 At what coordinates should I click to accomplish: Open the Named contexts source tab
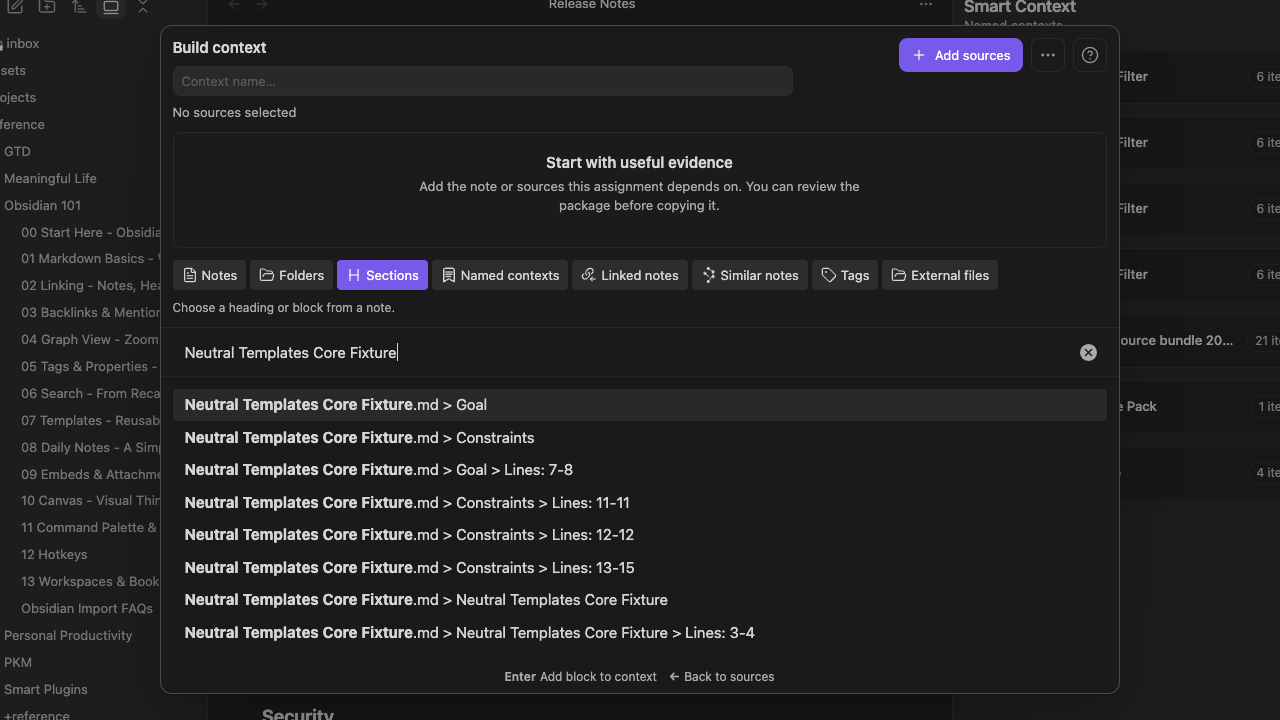[500, 275]
